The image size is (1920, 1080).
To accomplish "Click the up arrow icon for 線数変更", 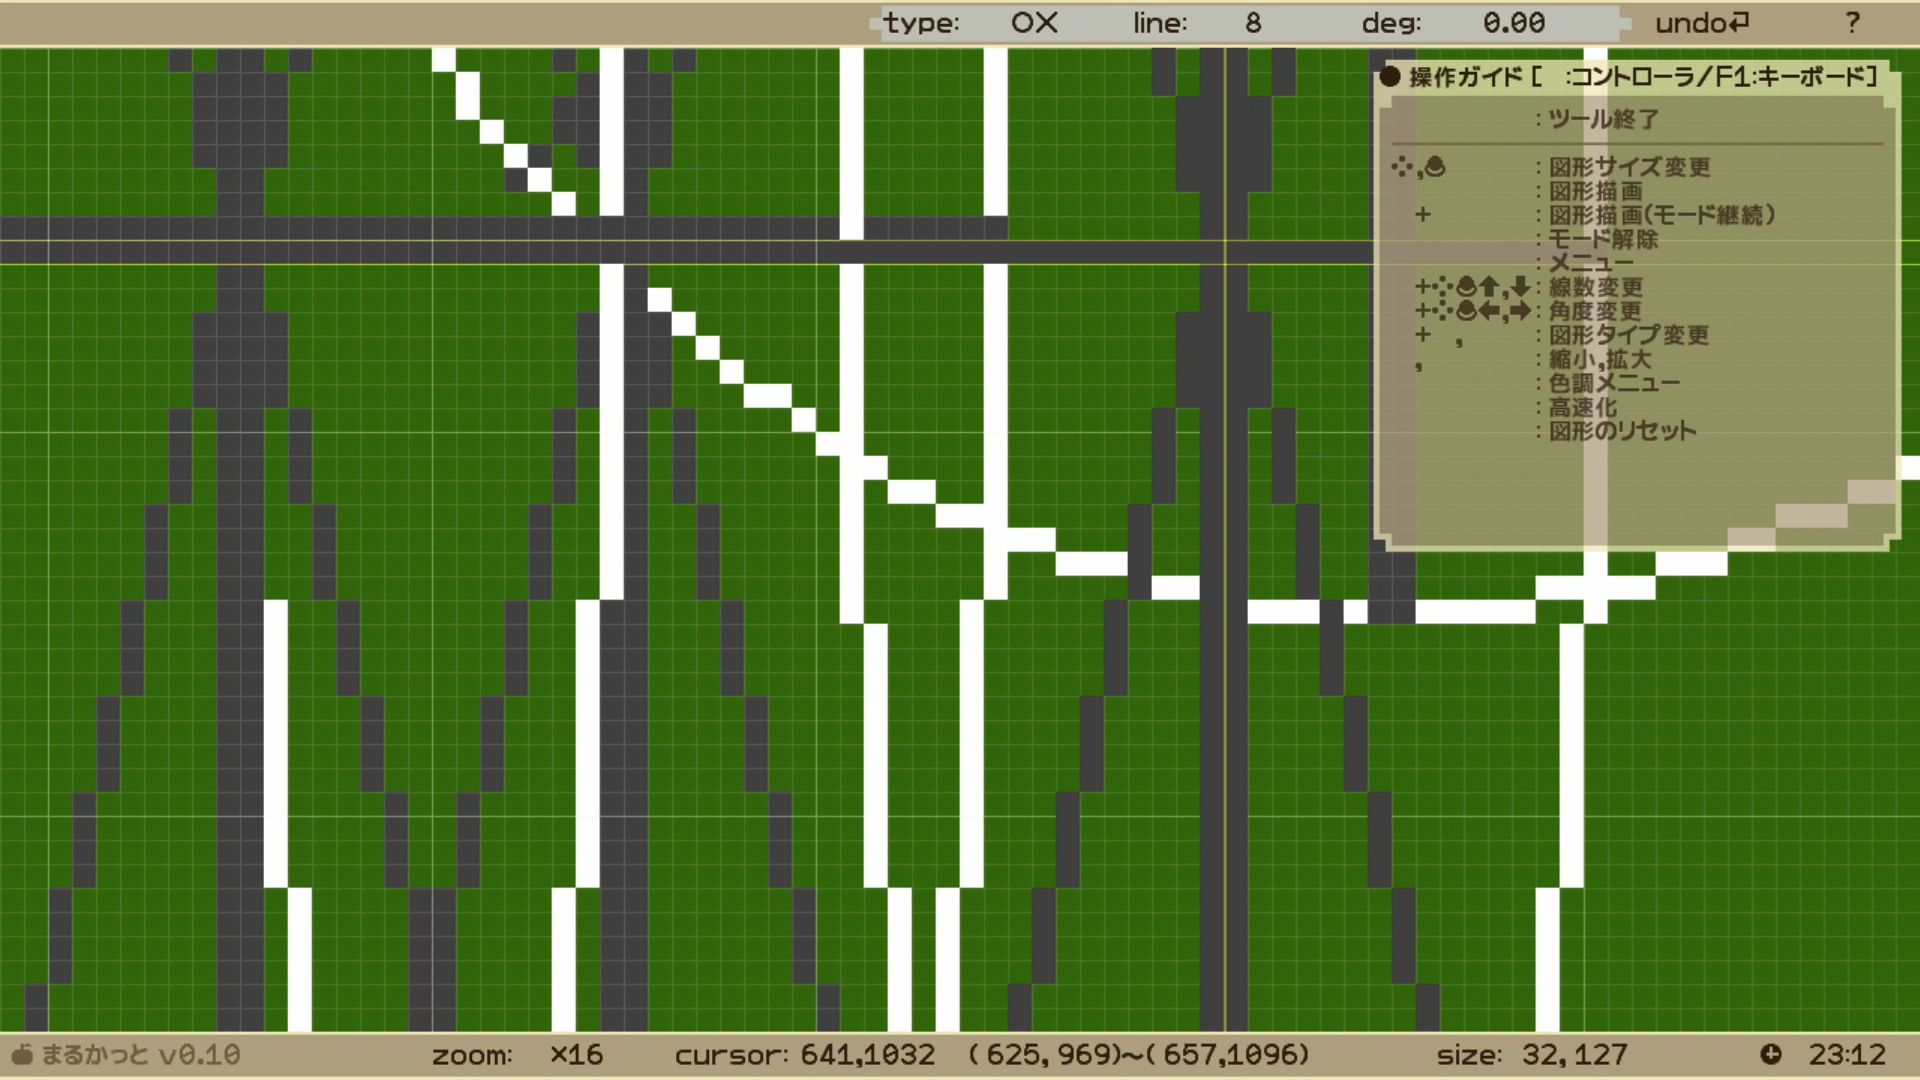I will [x=1490, y=287].
